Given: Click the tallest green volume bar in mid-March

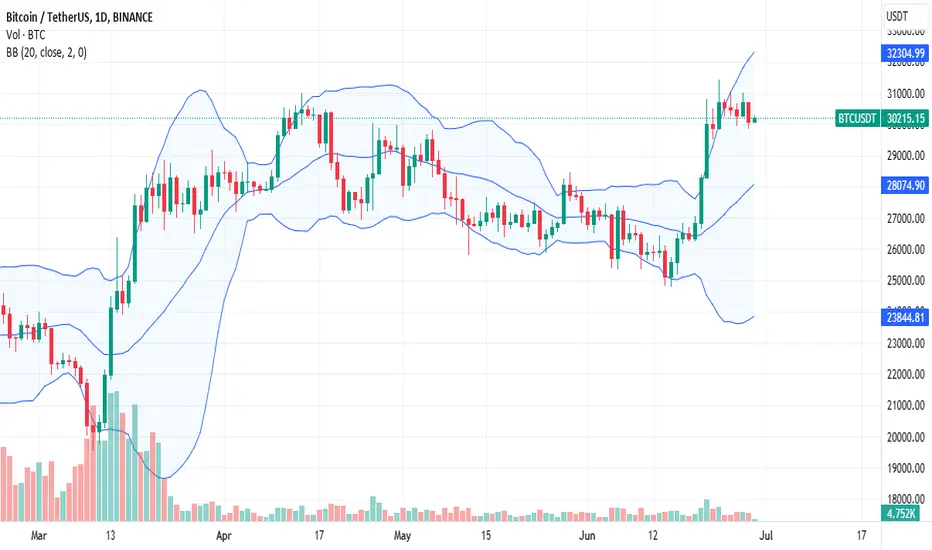Looking at the screenshot, I should (116, 456).
